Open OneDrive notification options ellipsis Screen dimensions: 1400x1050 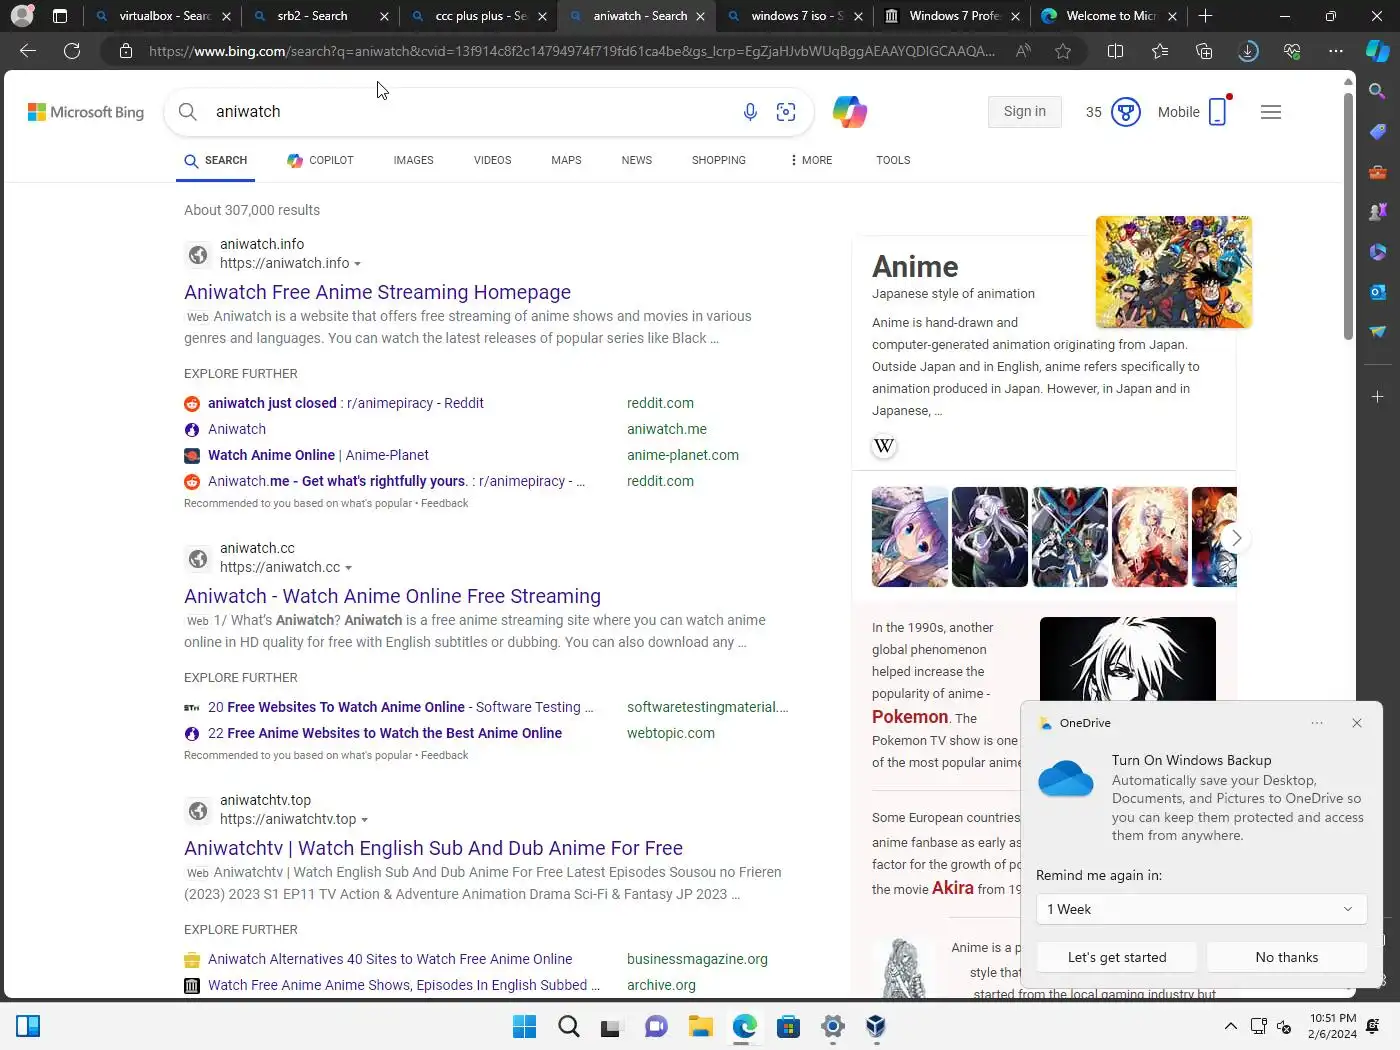1317,723
